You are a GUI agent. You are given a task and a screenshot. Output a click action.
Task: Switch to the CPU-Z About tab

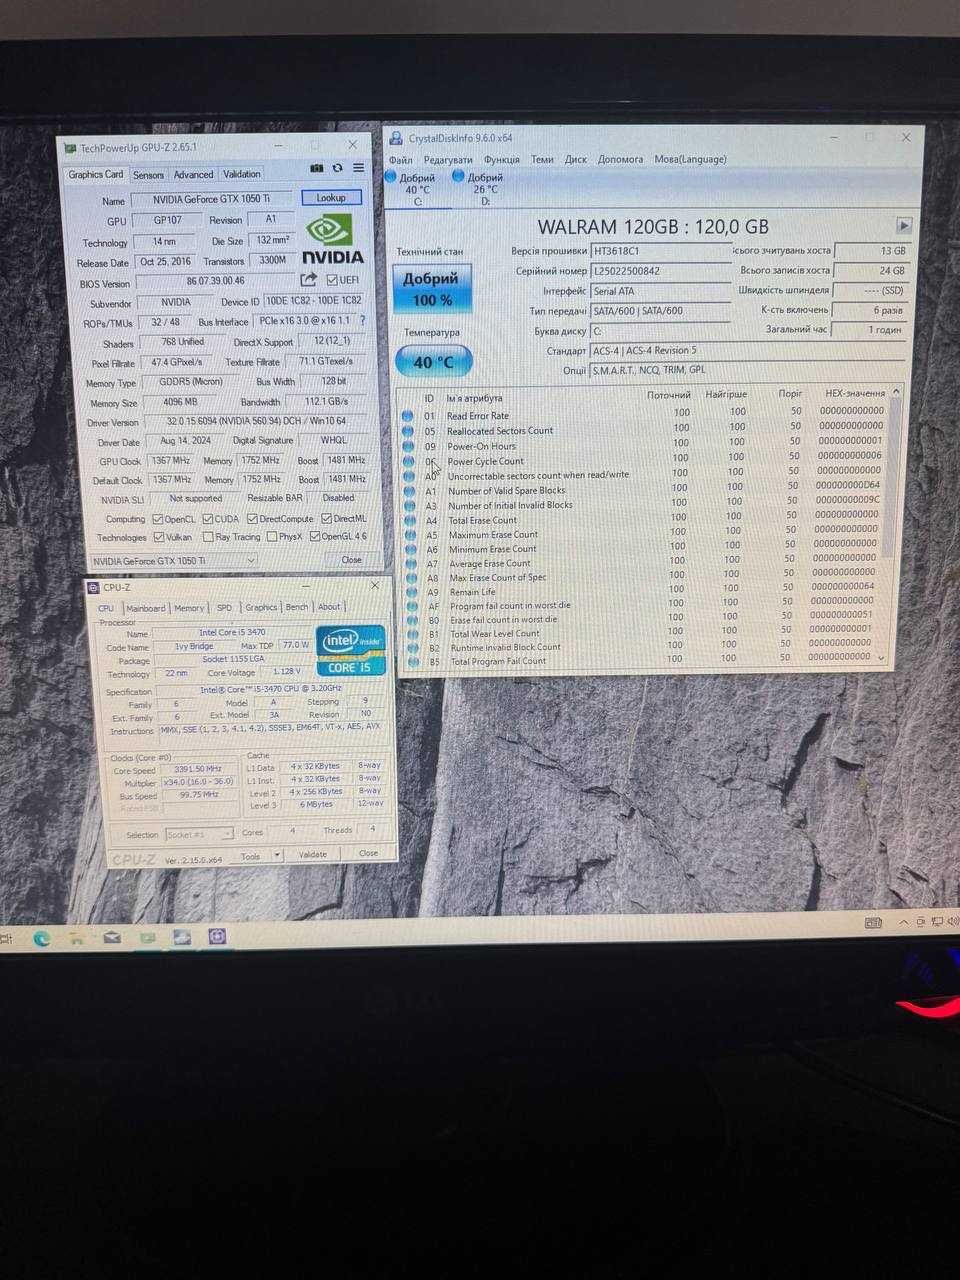[x=329, y=607]
